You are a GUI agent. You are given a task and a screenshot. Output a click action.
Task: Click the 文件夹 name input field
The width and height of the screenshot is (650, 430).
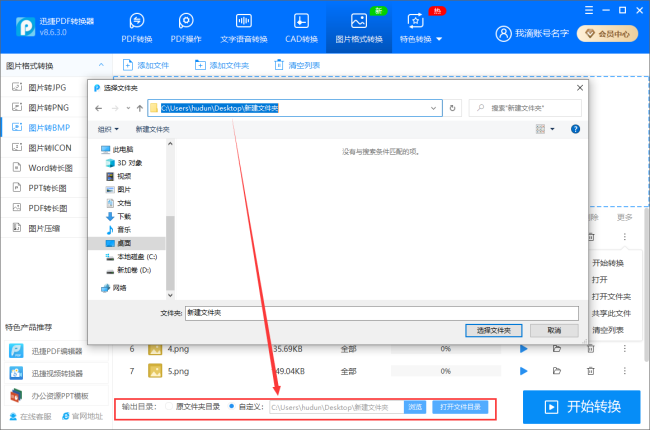pyautogui.click(x=382, y=313)
